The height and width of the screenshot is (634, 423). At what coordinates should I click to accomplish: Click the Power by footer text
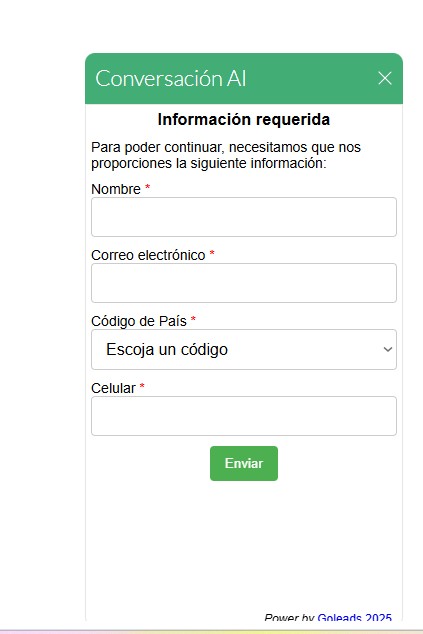[x=290, y=617]
